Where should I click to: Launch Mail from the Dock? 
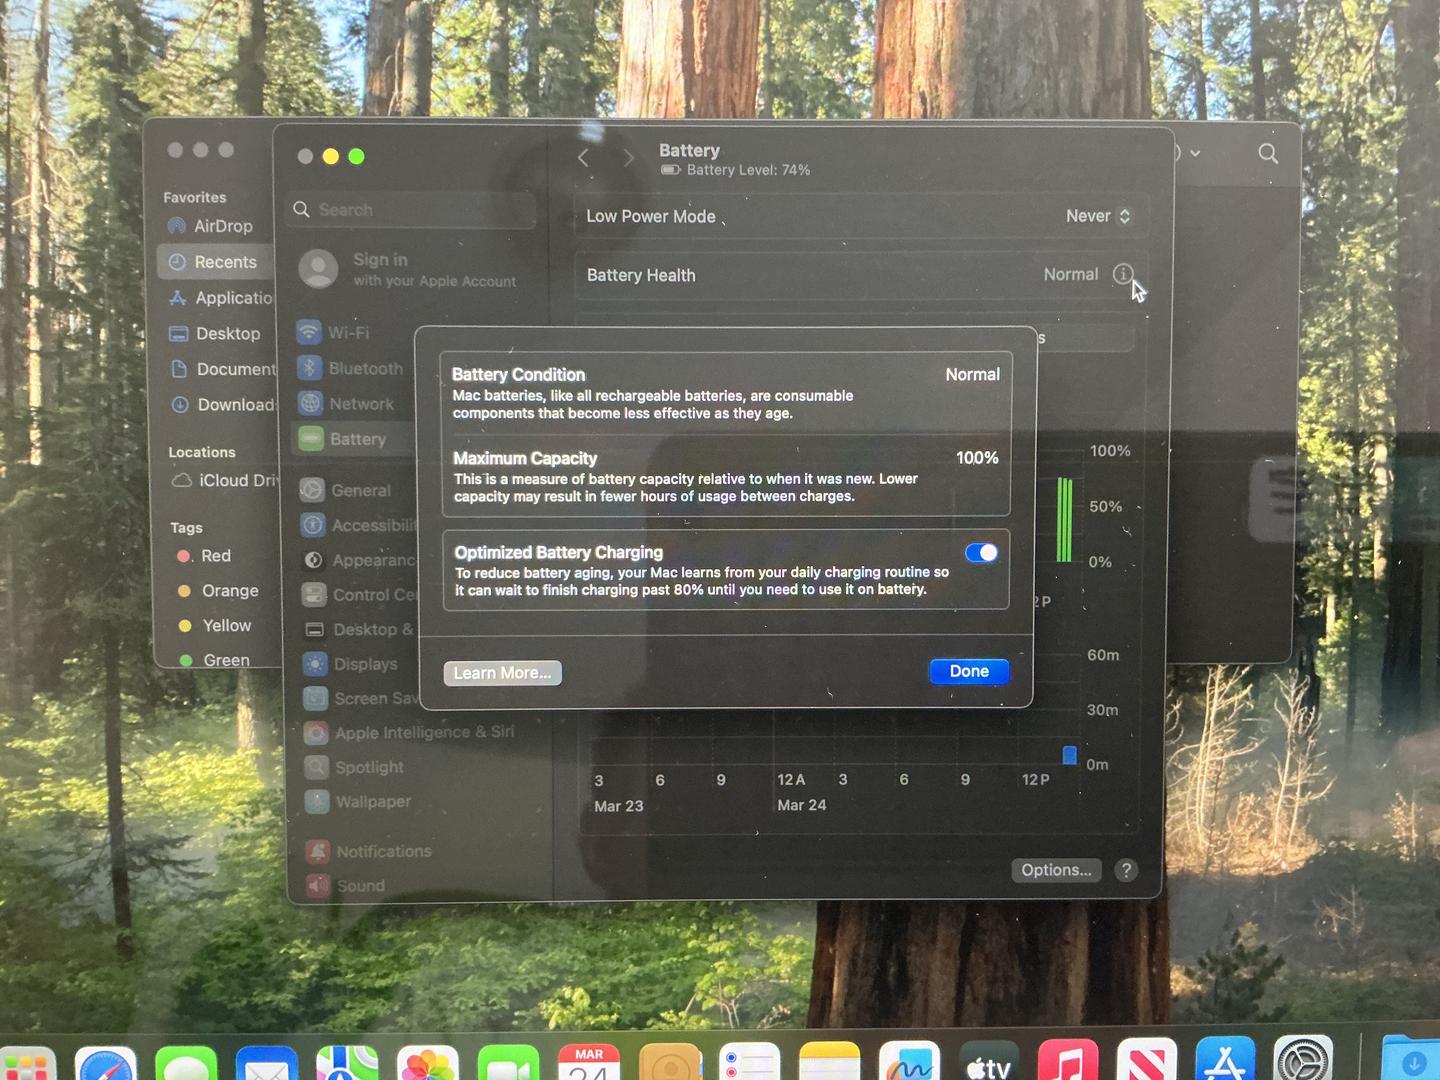pyautogui.click(x=267, y=1064)
